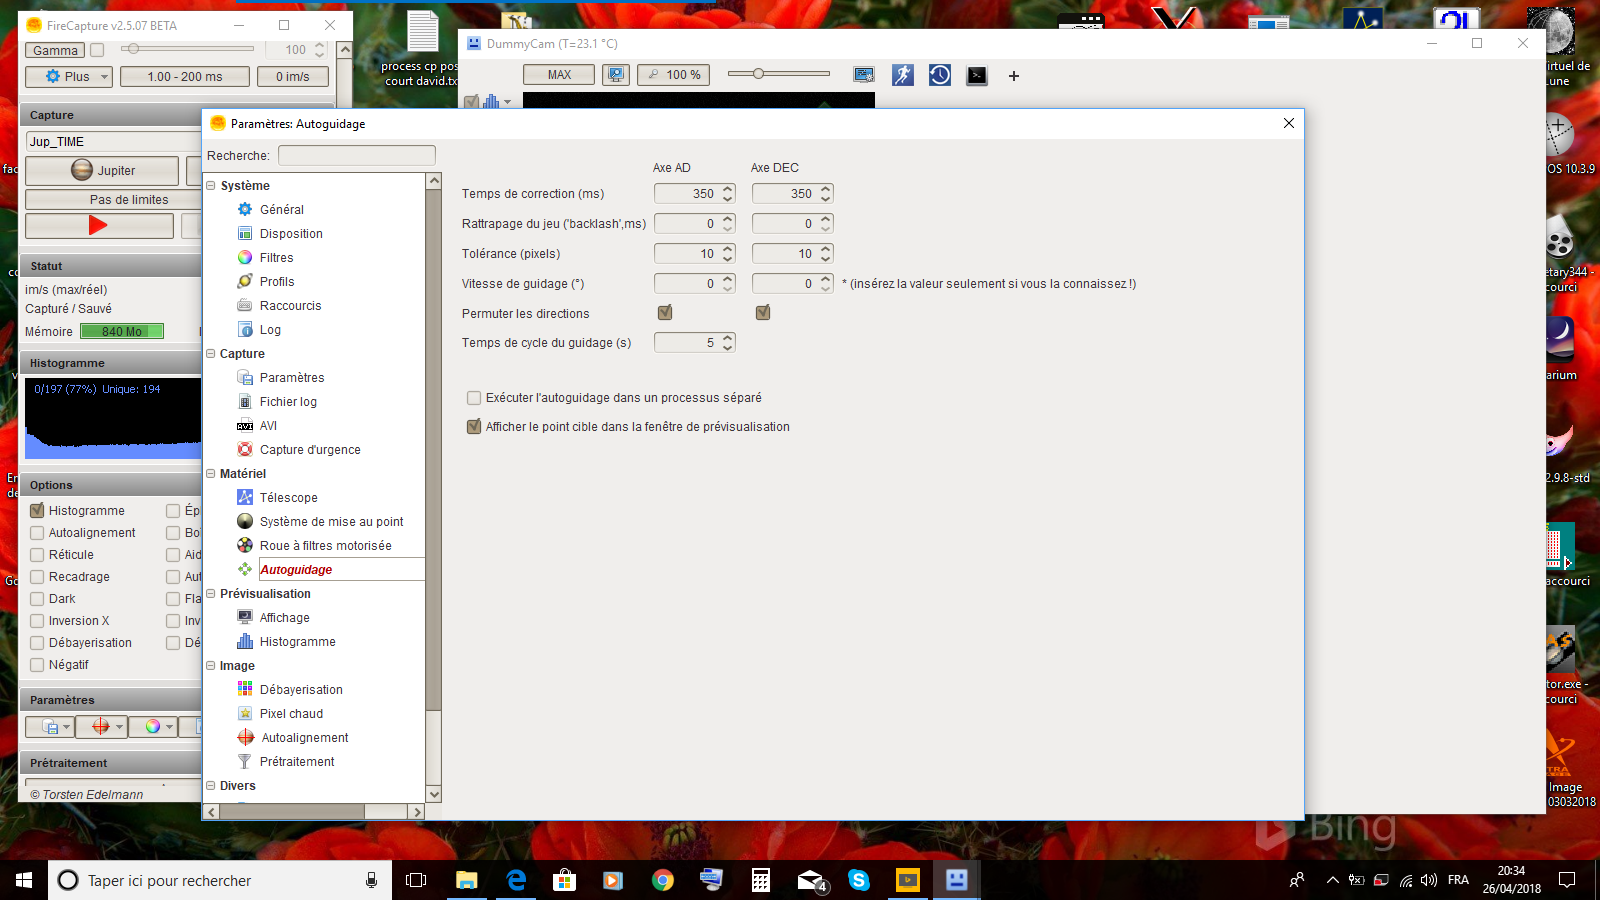Click the clock history icon in toolbar

(x=940, y=75)
